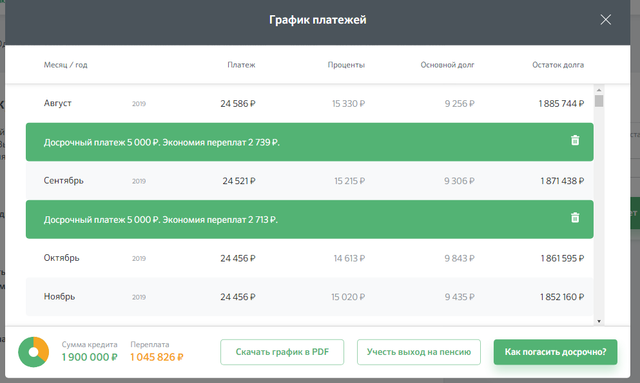This screenshot has width=640, height=383.
Task: Click remaining debt 1 885 744 ₽
Action: tap(561, 104)
